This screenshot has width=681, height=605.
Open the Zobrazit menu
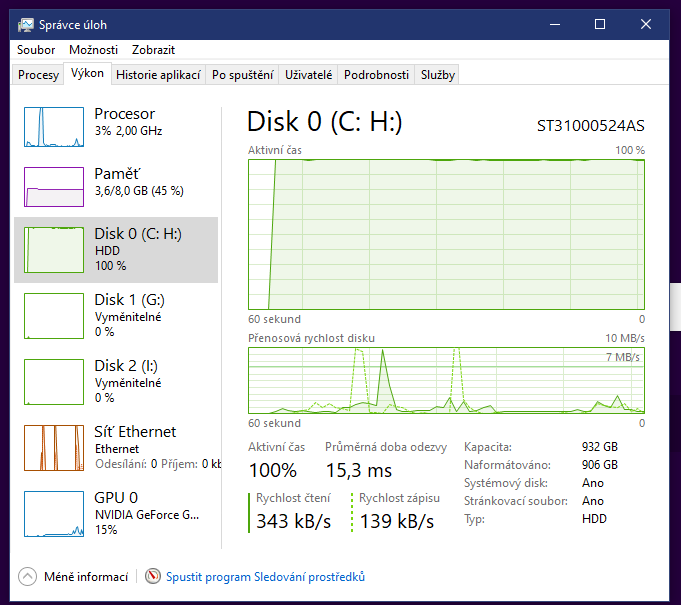point(152,49)
